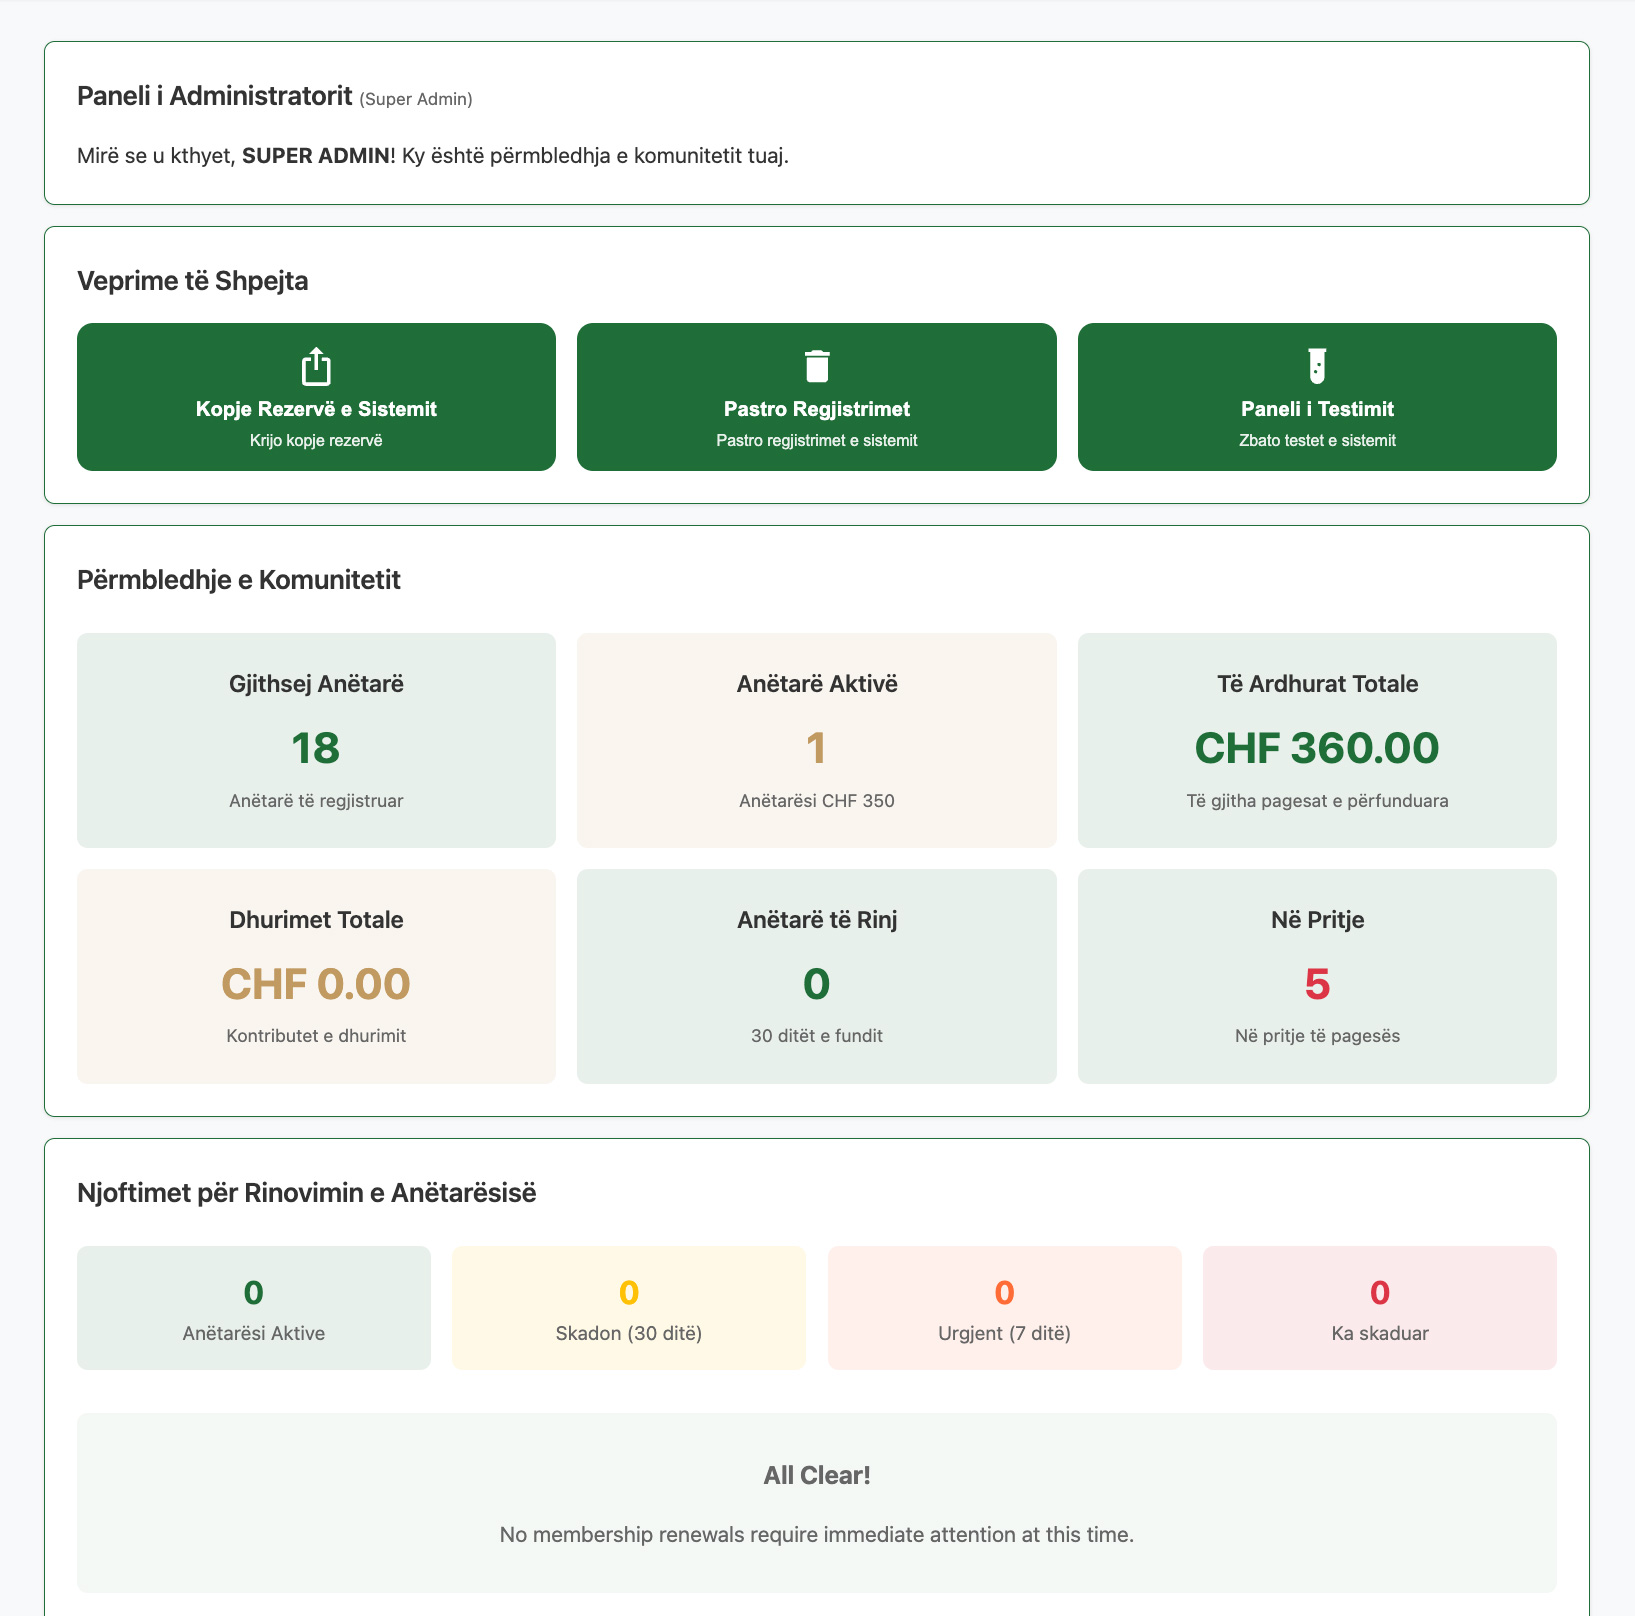Select the bold SUPER ADMIN name text
This screenshot has width=1635, height=1616.
tap(316, 156)
